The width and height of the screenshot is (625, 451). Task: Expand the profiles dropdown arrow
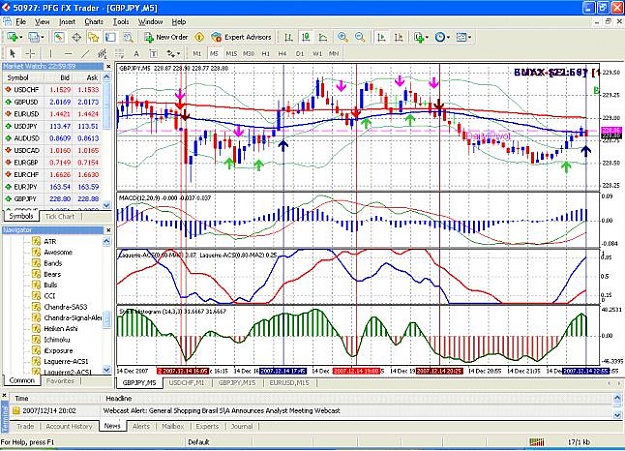[x=42, y=37]
